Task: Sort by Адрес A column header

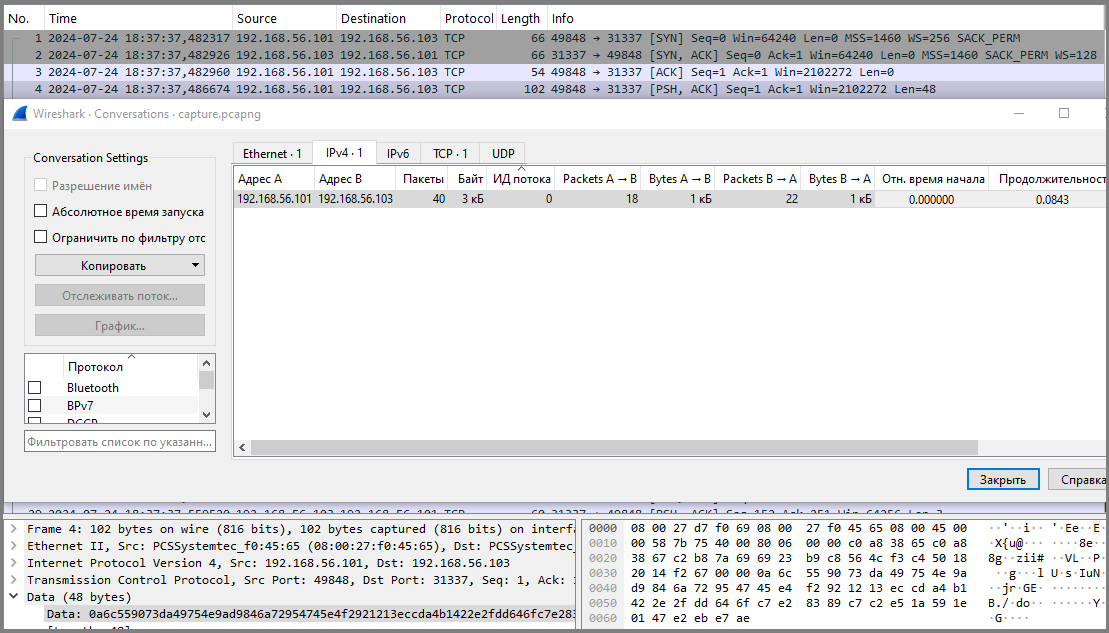Action: point(274,179)
